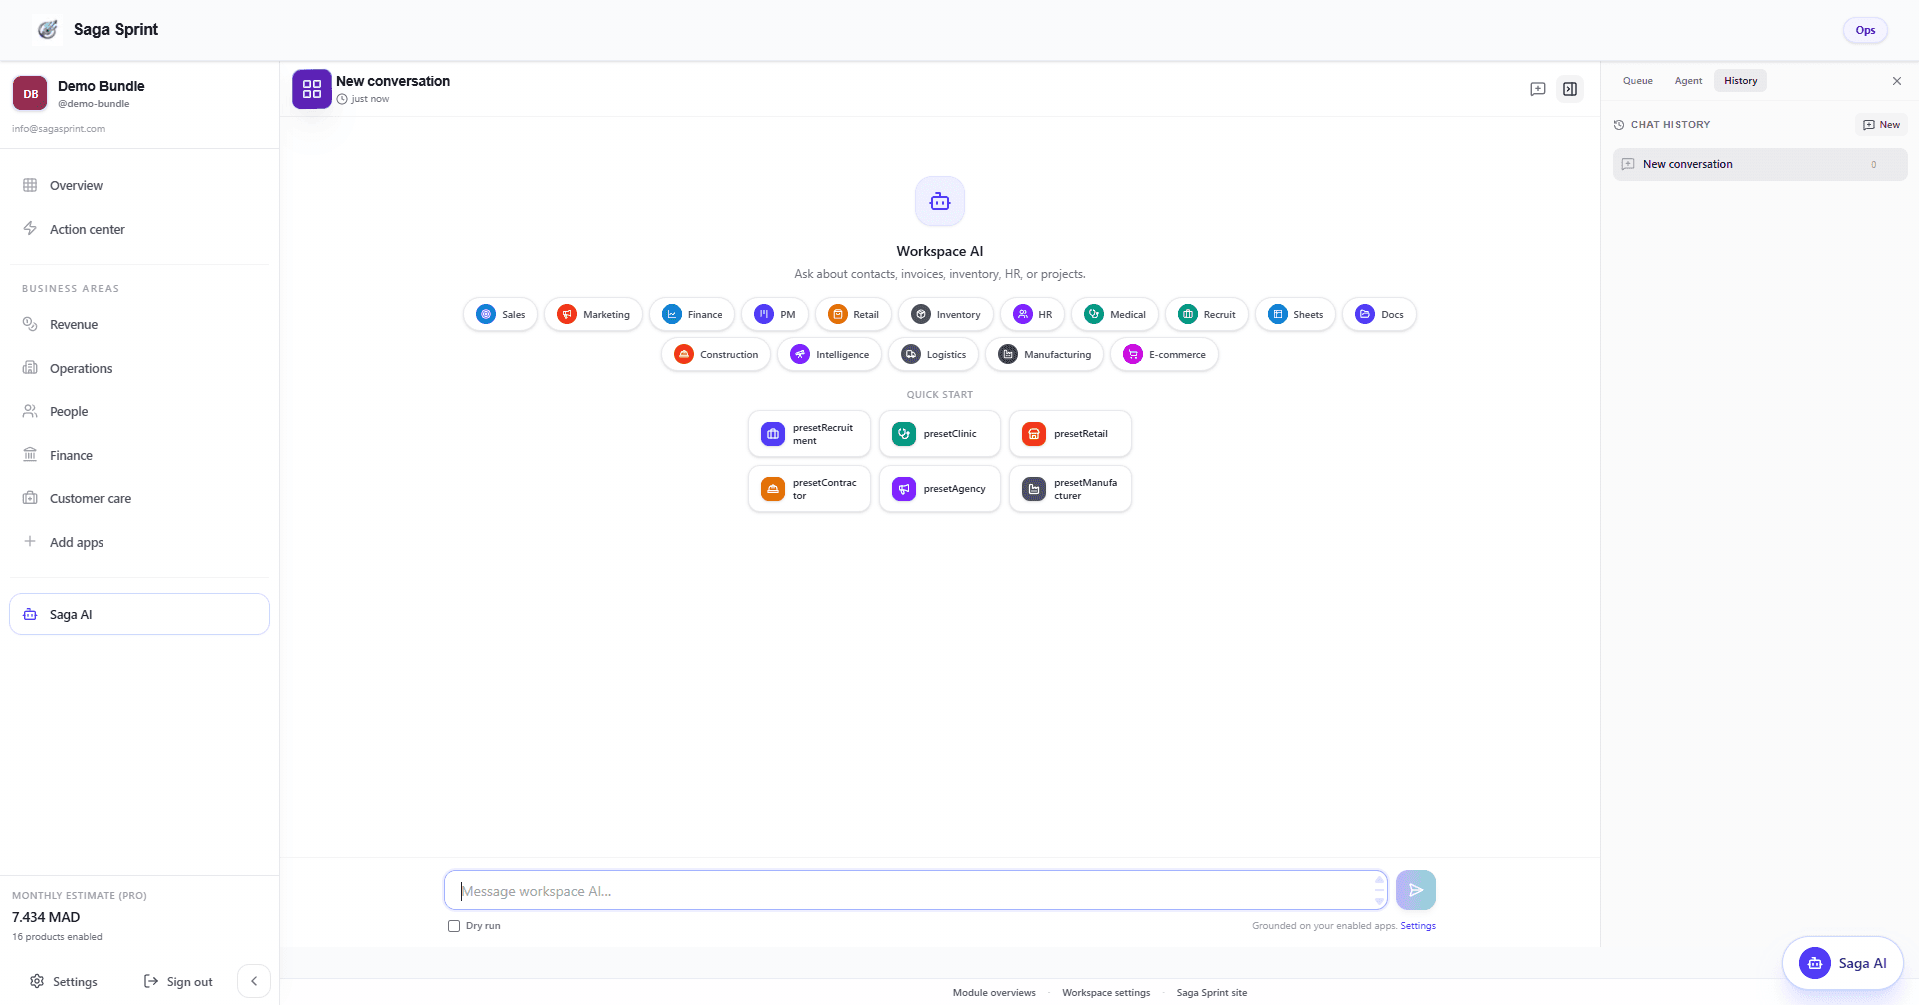The height and width of the screenshot is (1005, 1919).
Task: Open the Saga Sprint site footer link
Action: pyautogui.click(x=1212, y=993)
